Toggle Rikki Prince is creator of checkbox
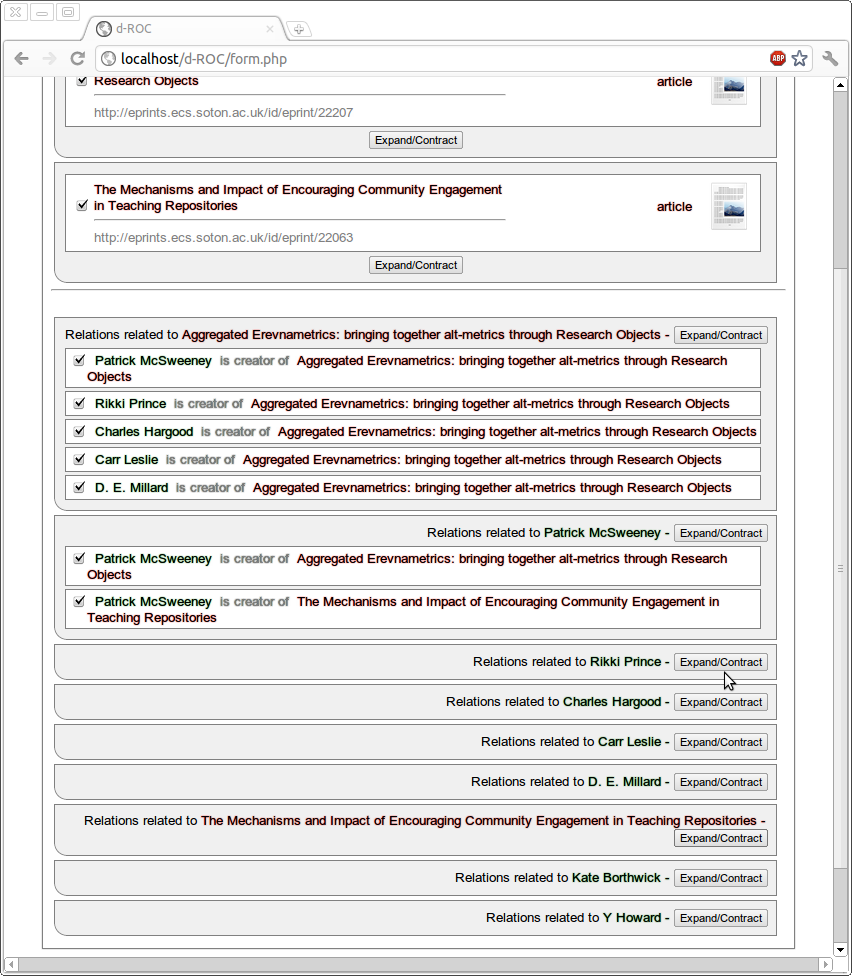852x976 pixels. [x=79, y=403]
